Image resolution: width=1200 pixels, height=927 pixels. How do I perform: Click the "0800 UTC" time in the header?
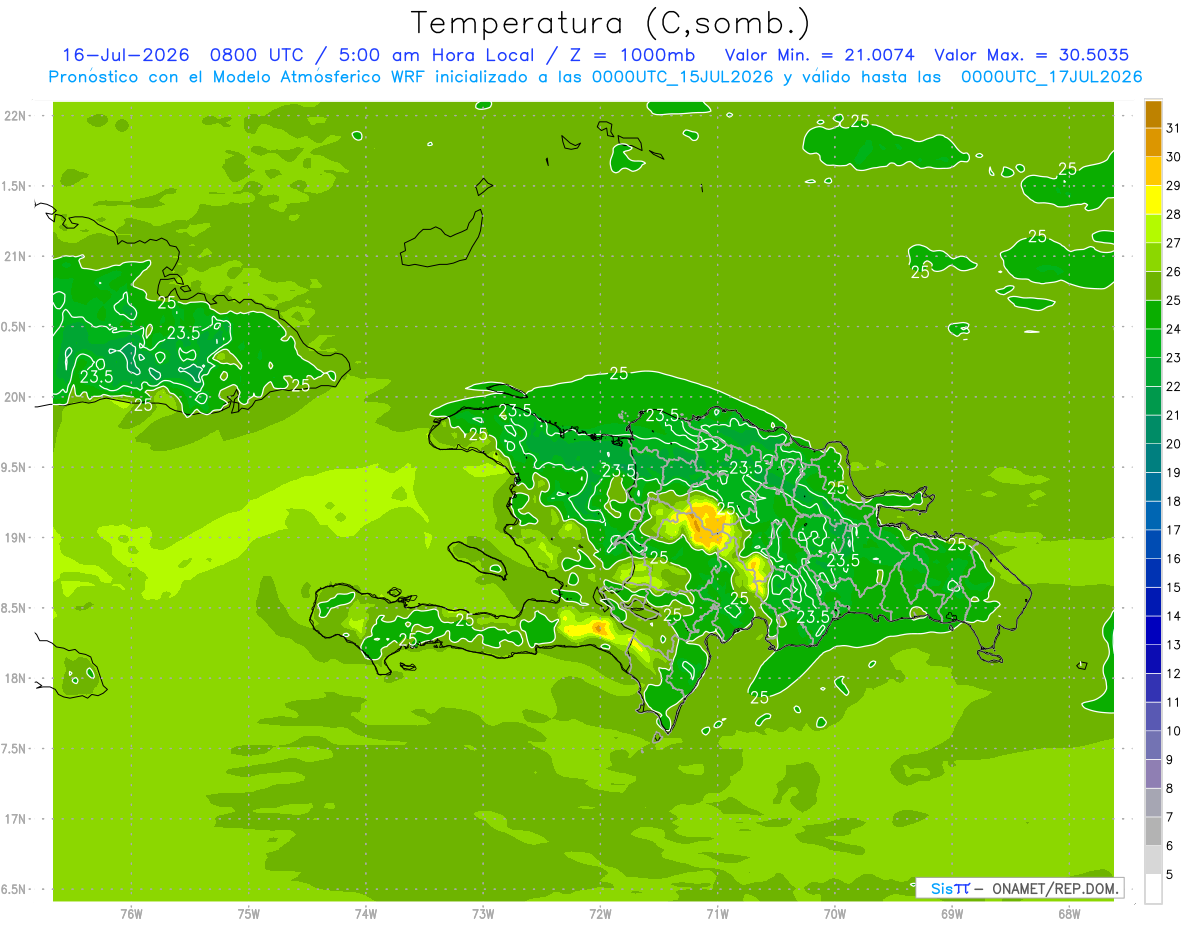click(x=257, y=55)
